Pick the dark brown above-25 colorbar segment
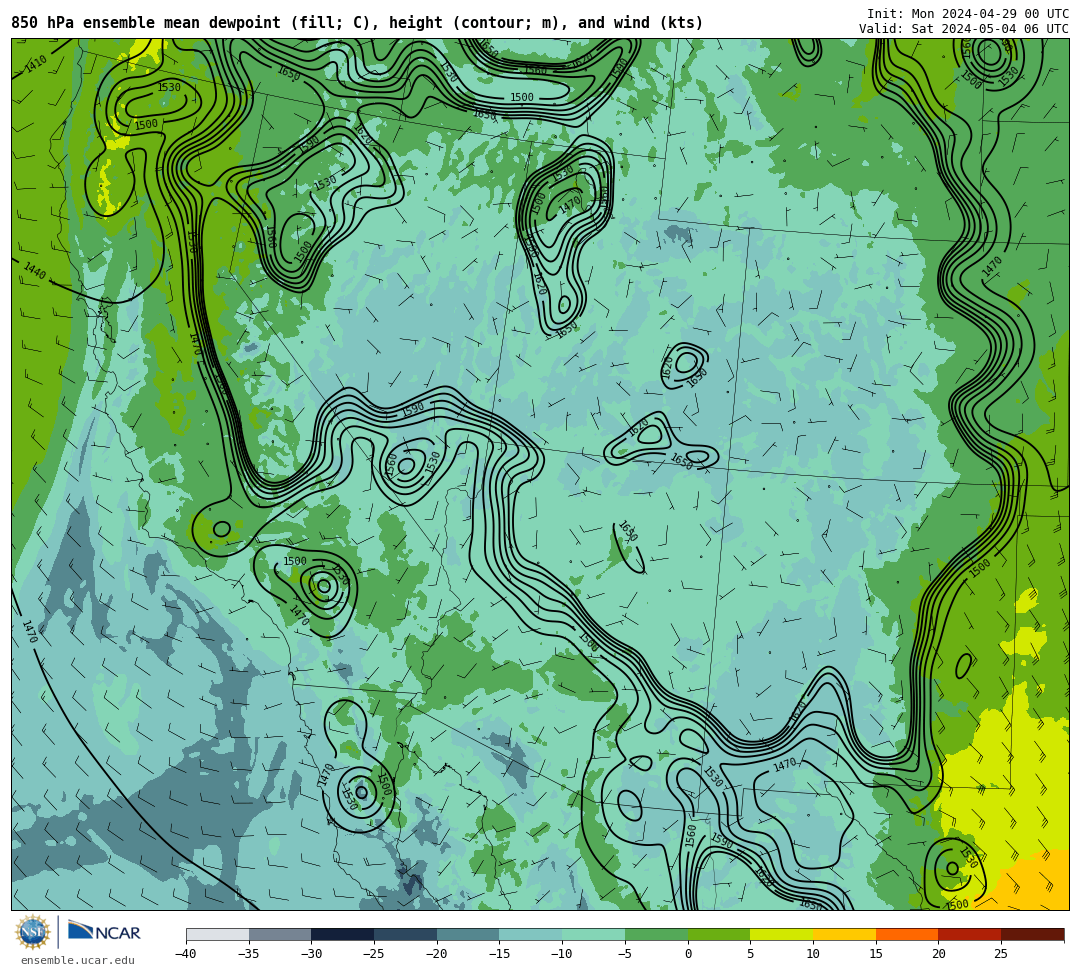 point(1032,934)
